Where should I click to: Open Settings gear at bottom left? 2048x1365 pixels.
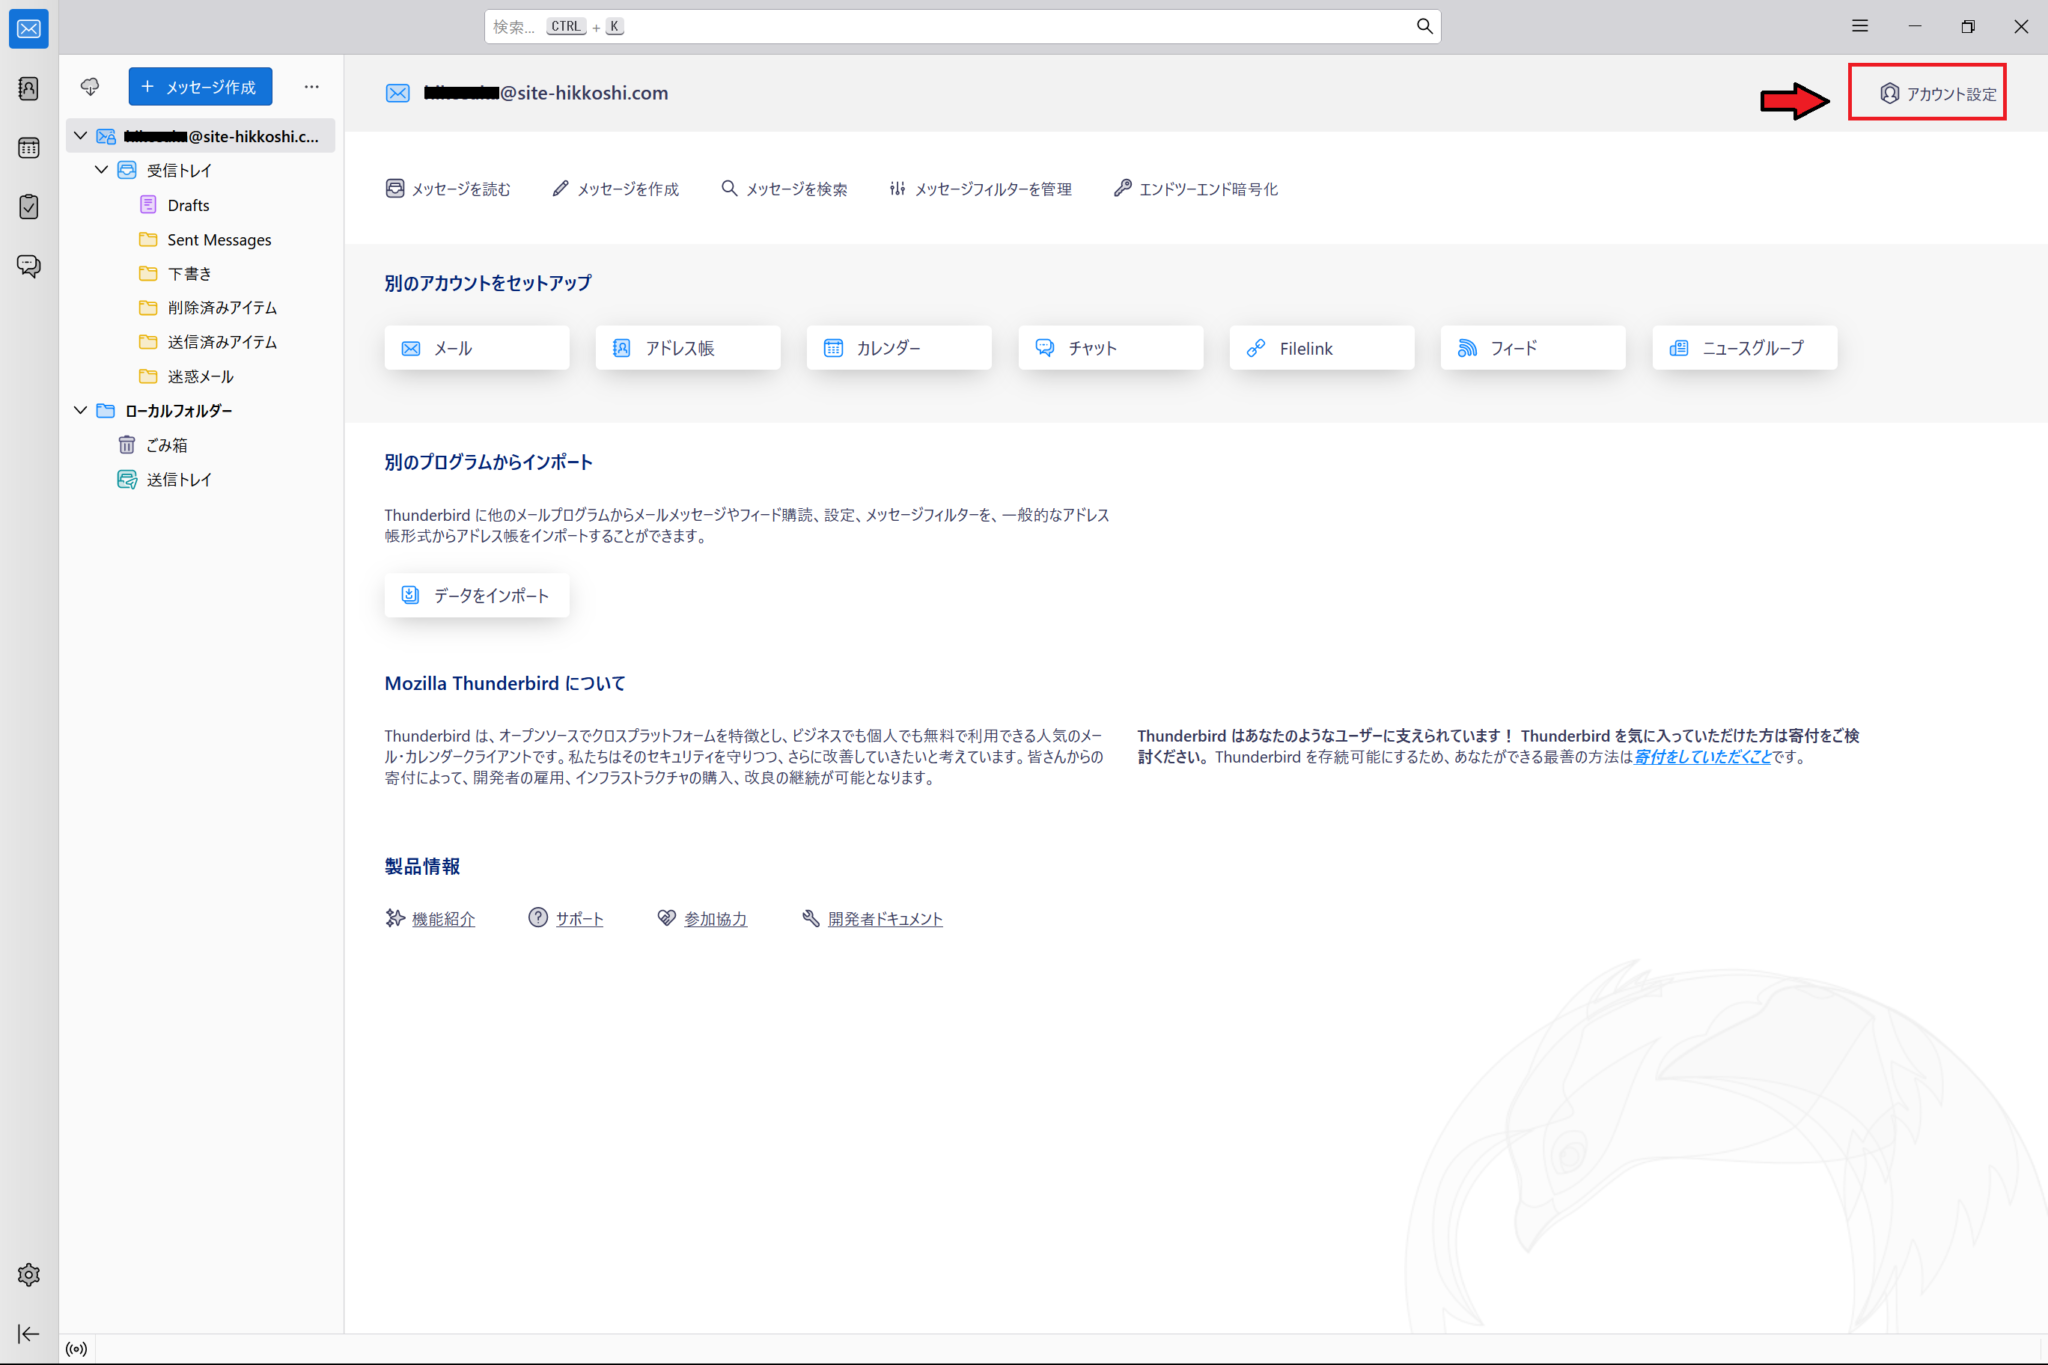tap(28, 1275)
